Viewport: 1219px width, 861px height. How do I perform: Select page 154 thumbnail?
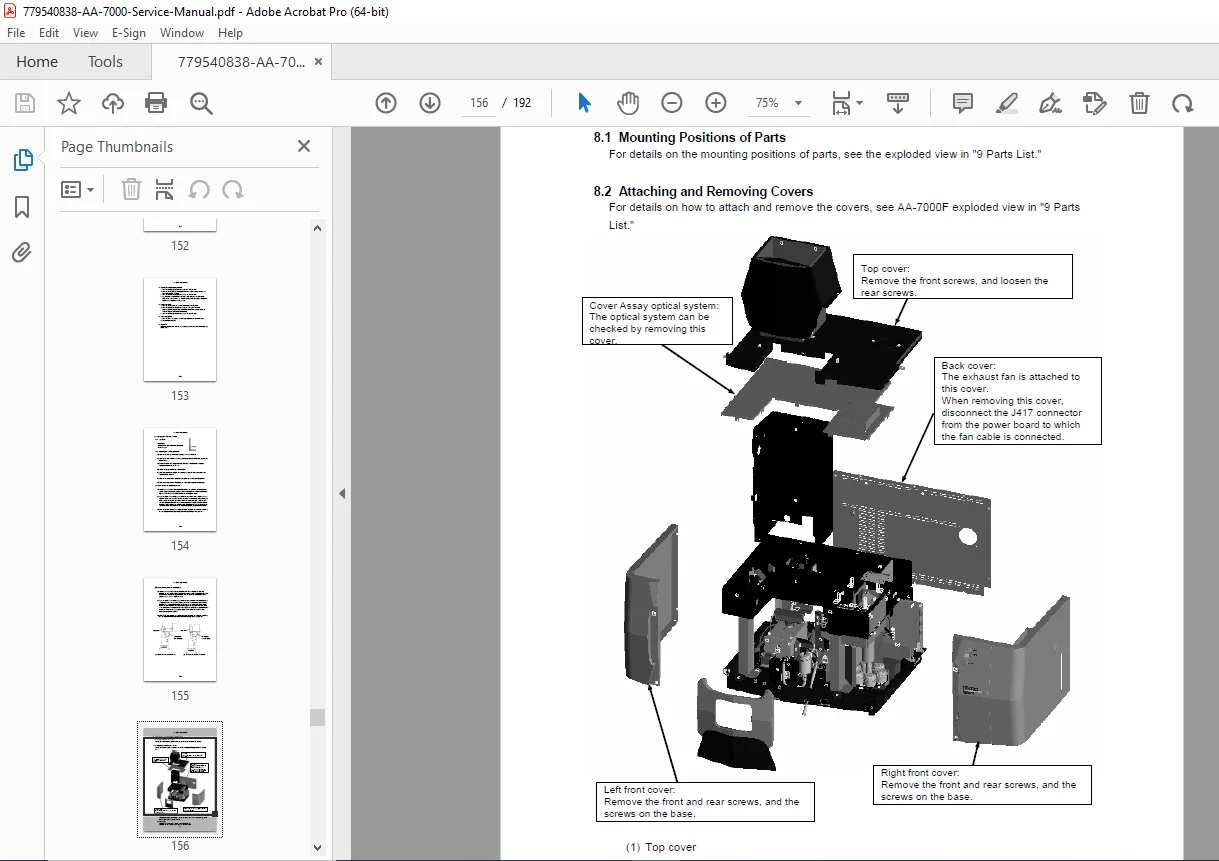tap(180, 480)
